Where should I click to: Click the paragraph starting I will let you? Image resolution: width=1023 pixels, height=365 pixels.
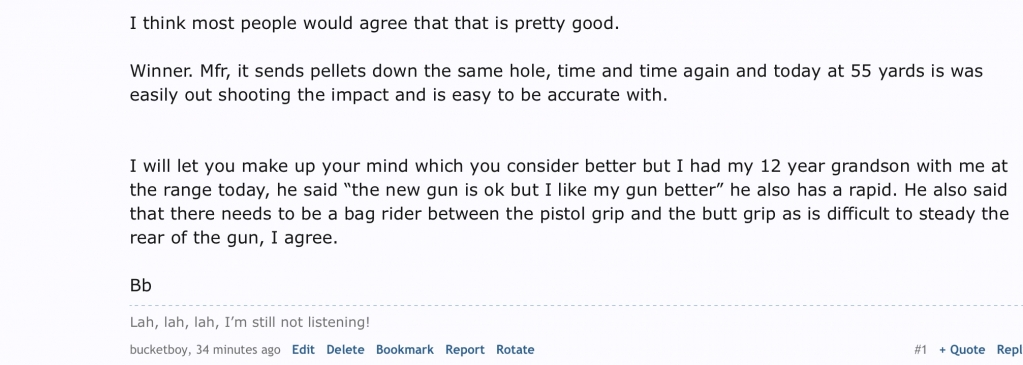pyautogui.click(x=570, y=202)
